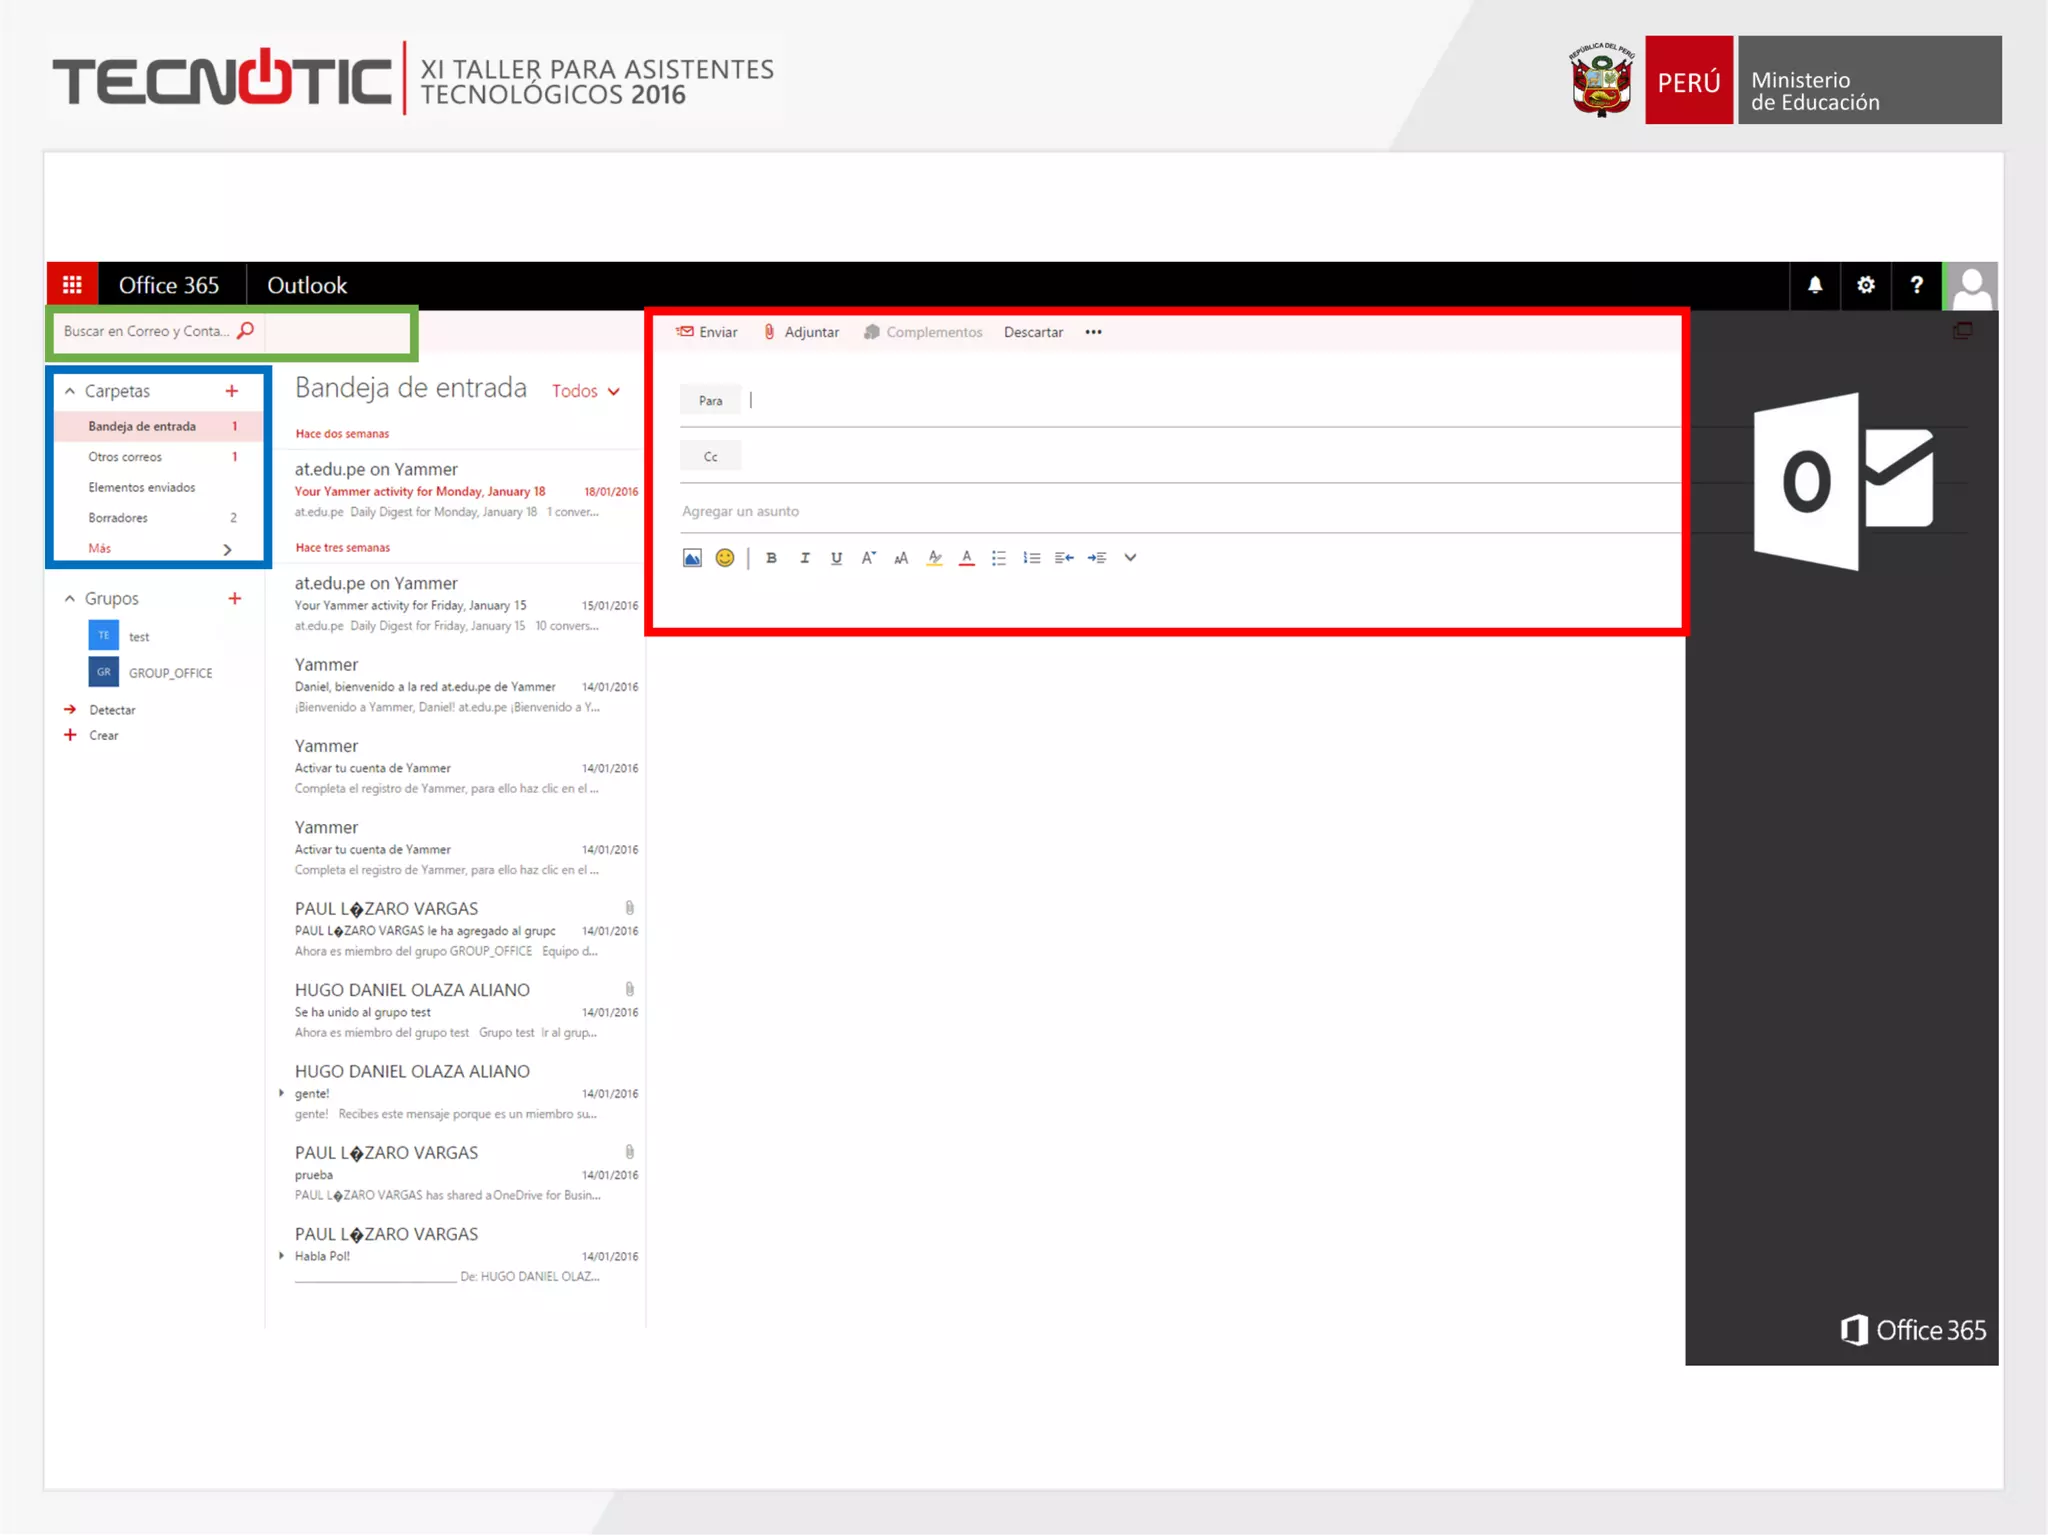Viewport: 2048px width, 1536px height.
Task: Open the Elementos enviados folder
Action: tap(141, 487)
